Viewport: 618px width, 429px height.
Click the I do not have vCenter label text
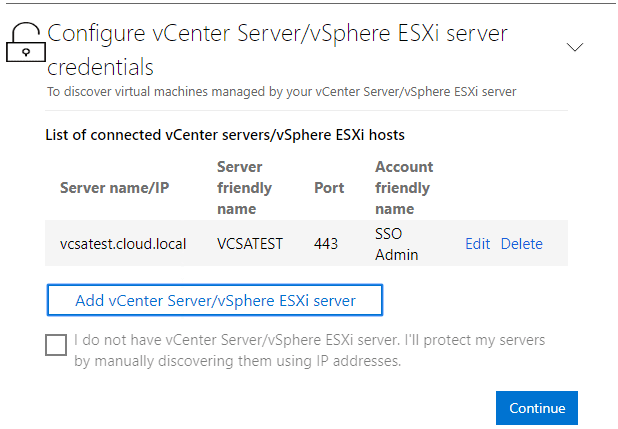click(310, 340)
